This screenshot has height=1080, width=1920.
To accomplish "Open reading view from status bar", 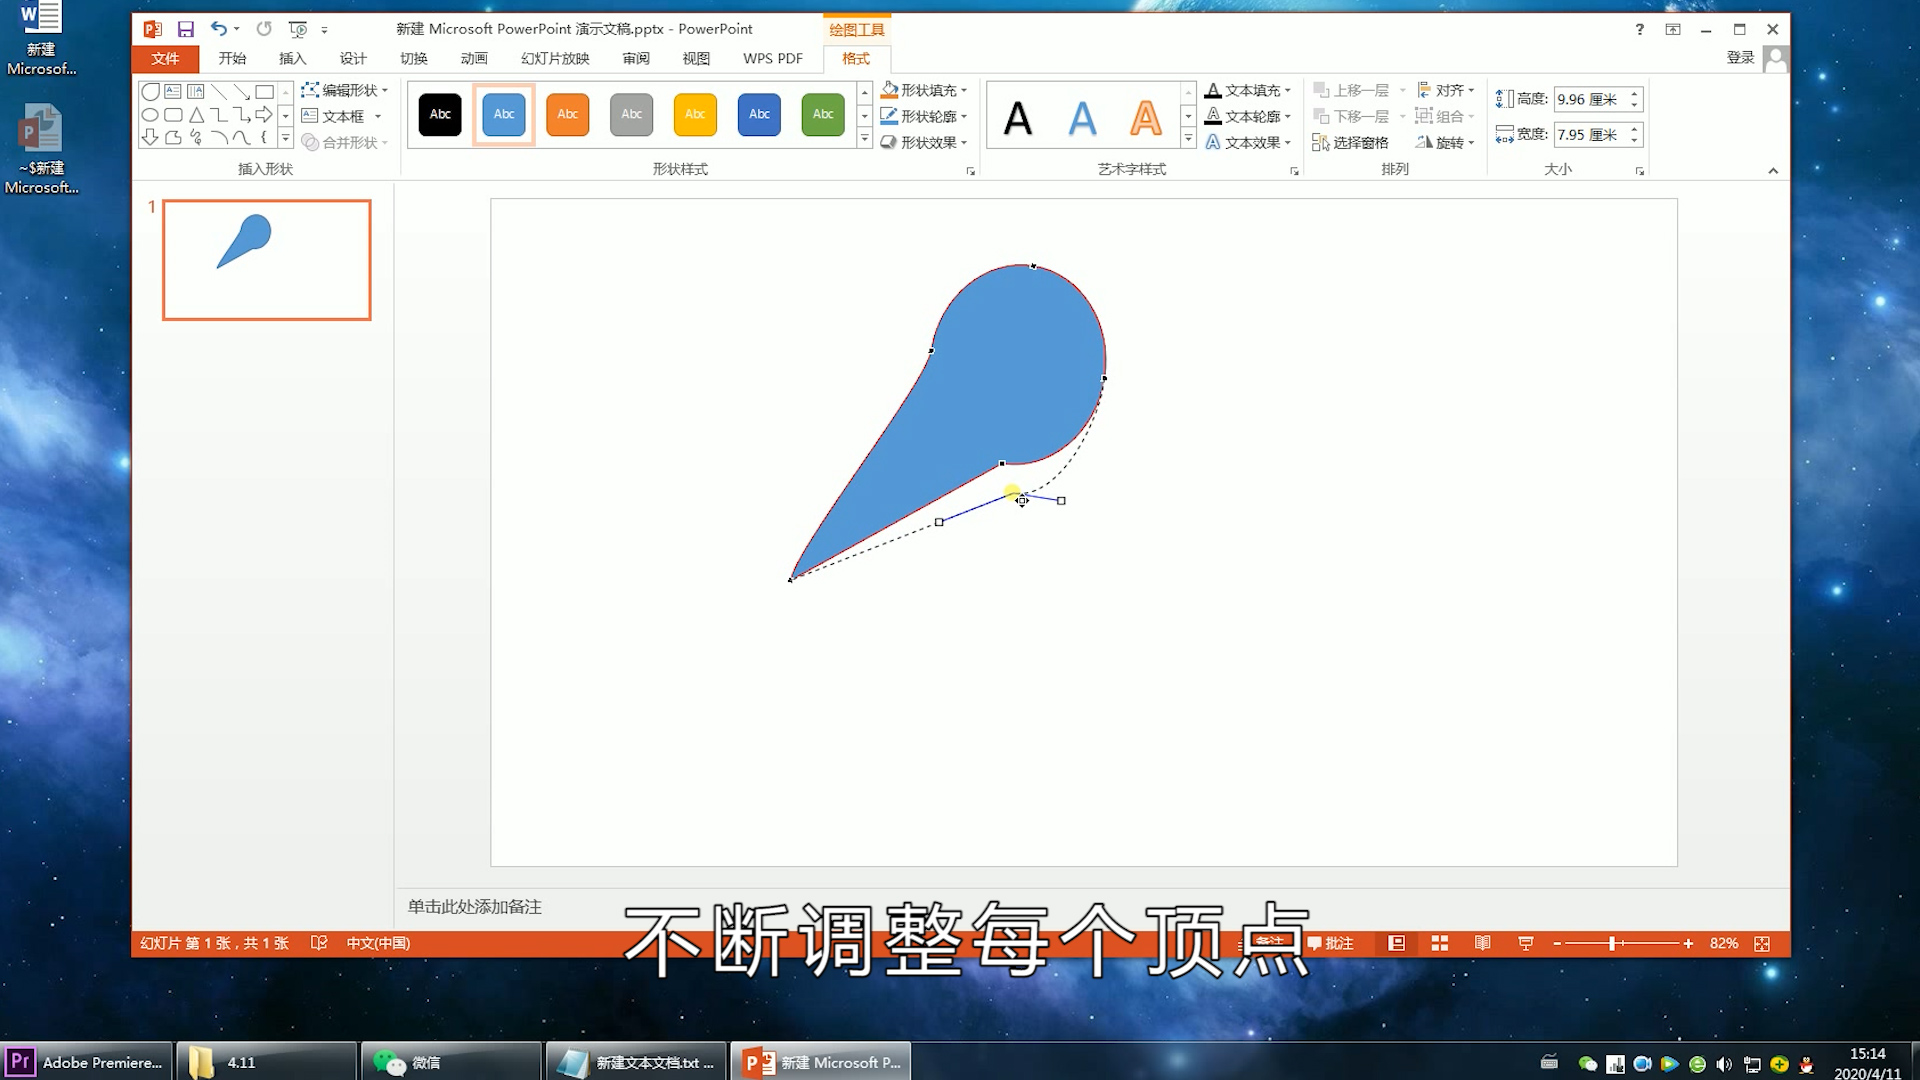I will coord(1482,943).
